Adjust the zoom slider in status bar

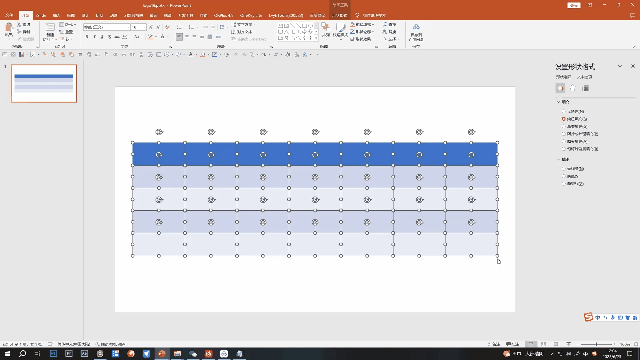click(x=597, y=344)
